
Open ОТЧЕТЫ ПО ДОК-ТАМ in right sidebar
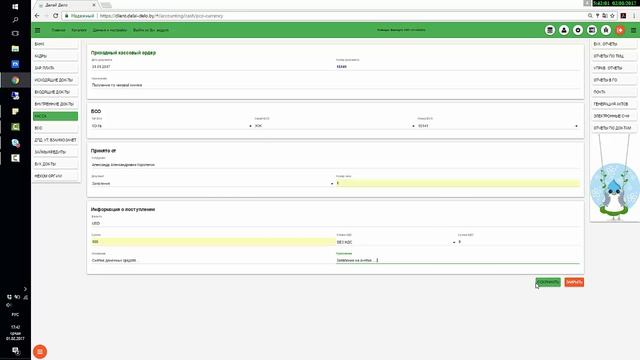tap(614, 128)
